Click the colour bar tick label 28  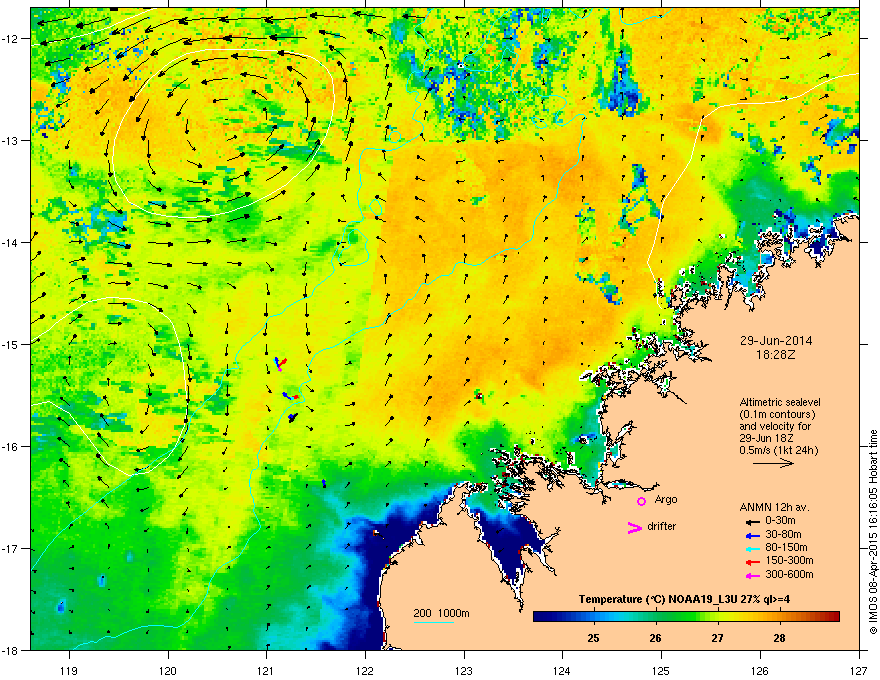(779, 638)
